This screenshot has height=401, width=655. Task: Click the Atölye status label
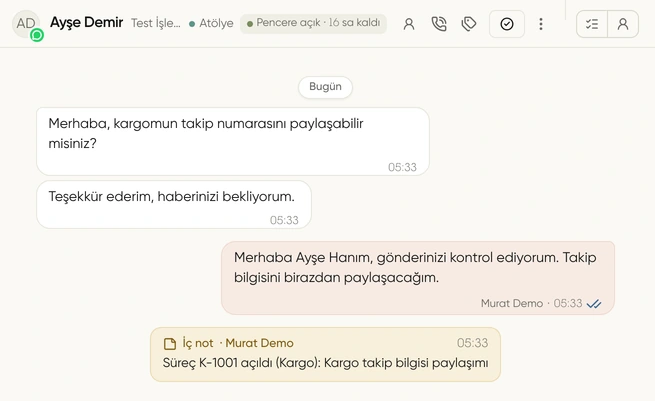click(211, 23)
